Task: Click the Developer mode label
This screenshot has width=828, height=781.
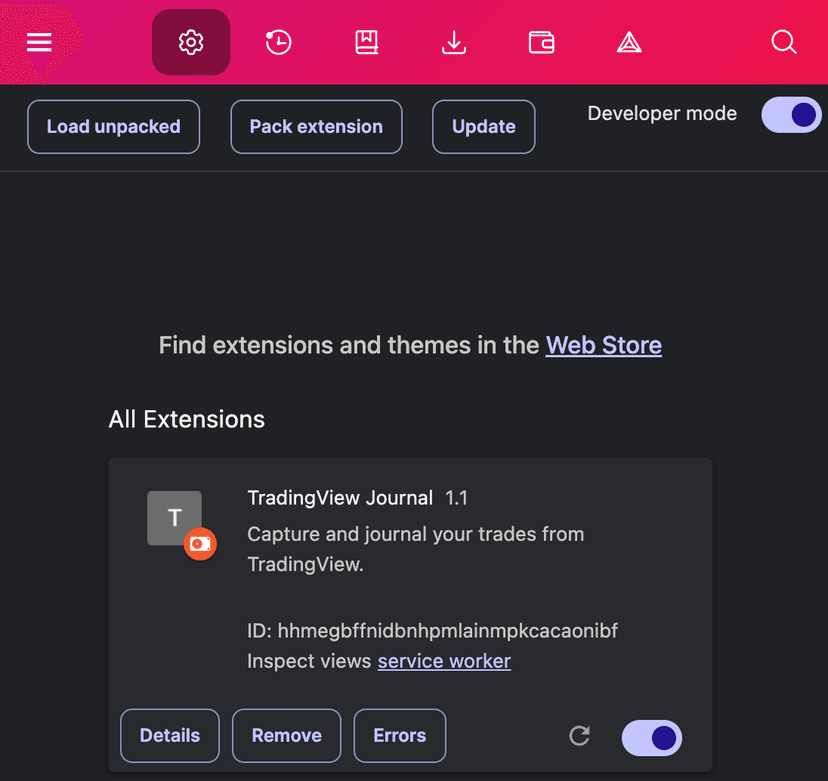Action: 662,114
